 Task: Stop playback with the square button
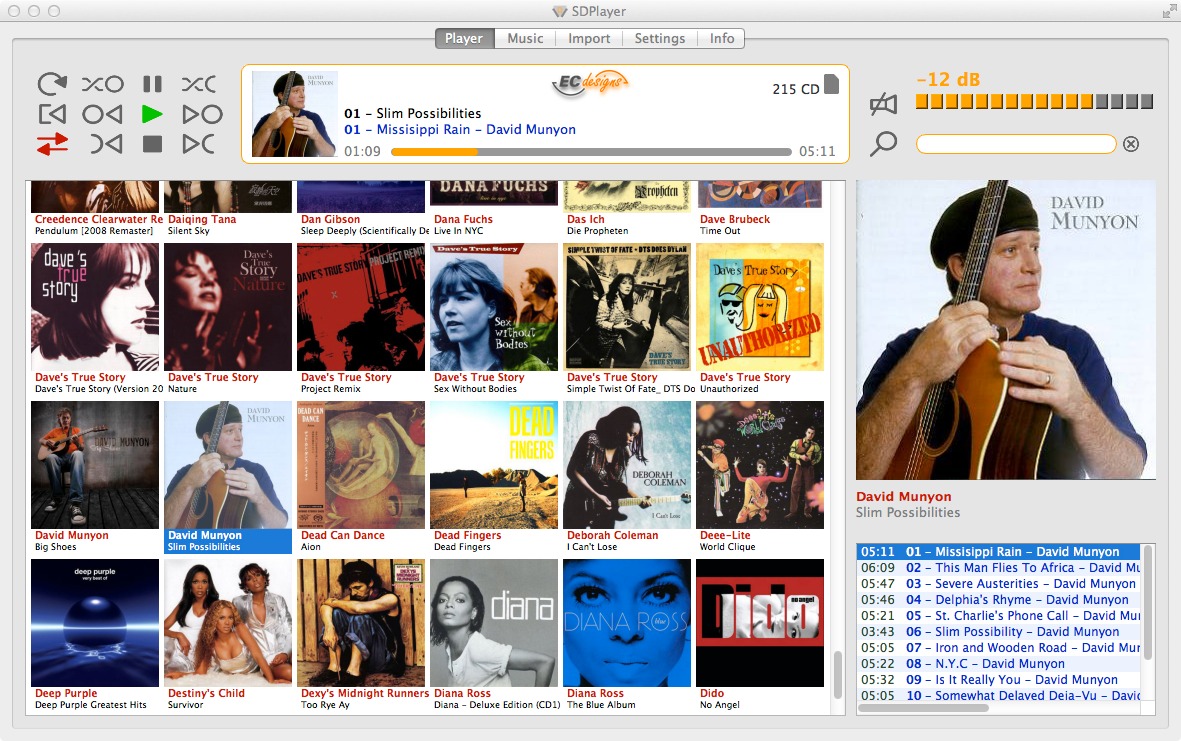click(152, 144)
